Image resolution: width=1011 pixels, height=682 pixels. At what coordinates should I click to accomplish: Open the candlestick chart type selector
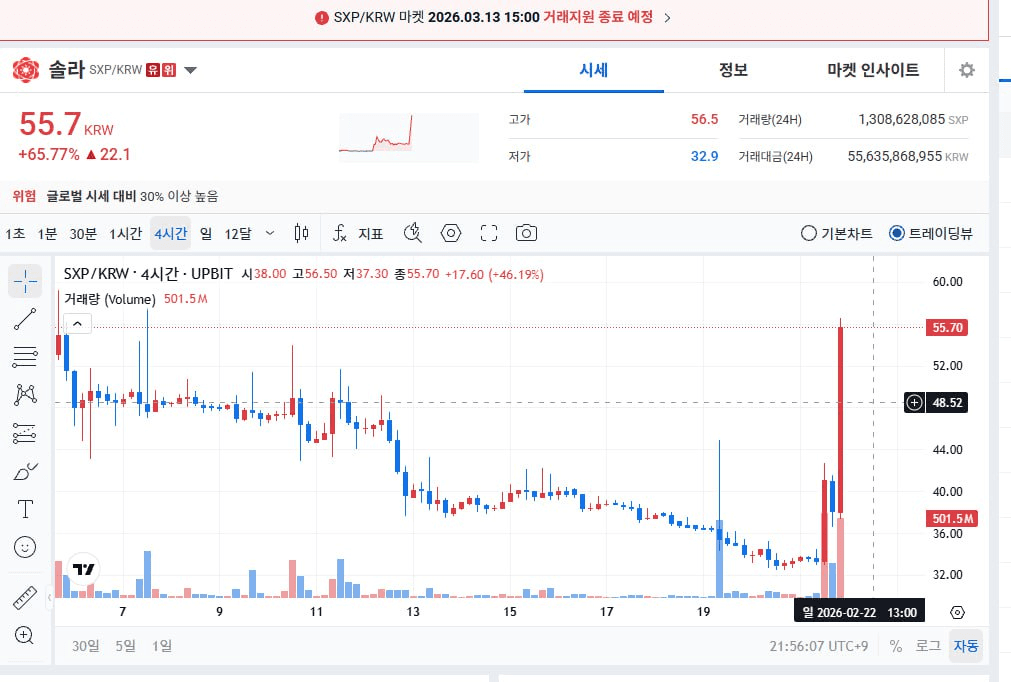(x=301, y=233)
